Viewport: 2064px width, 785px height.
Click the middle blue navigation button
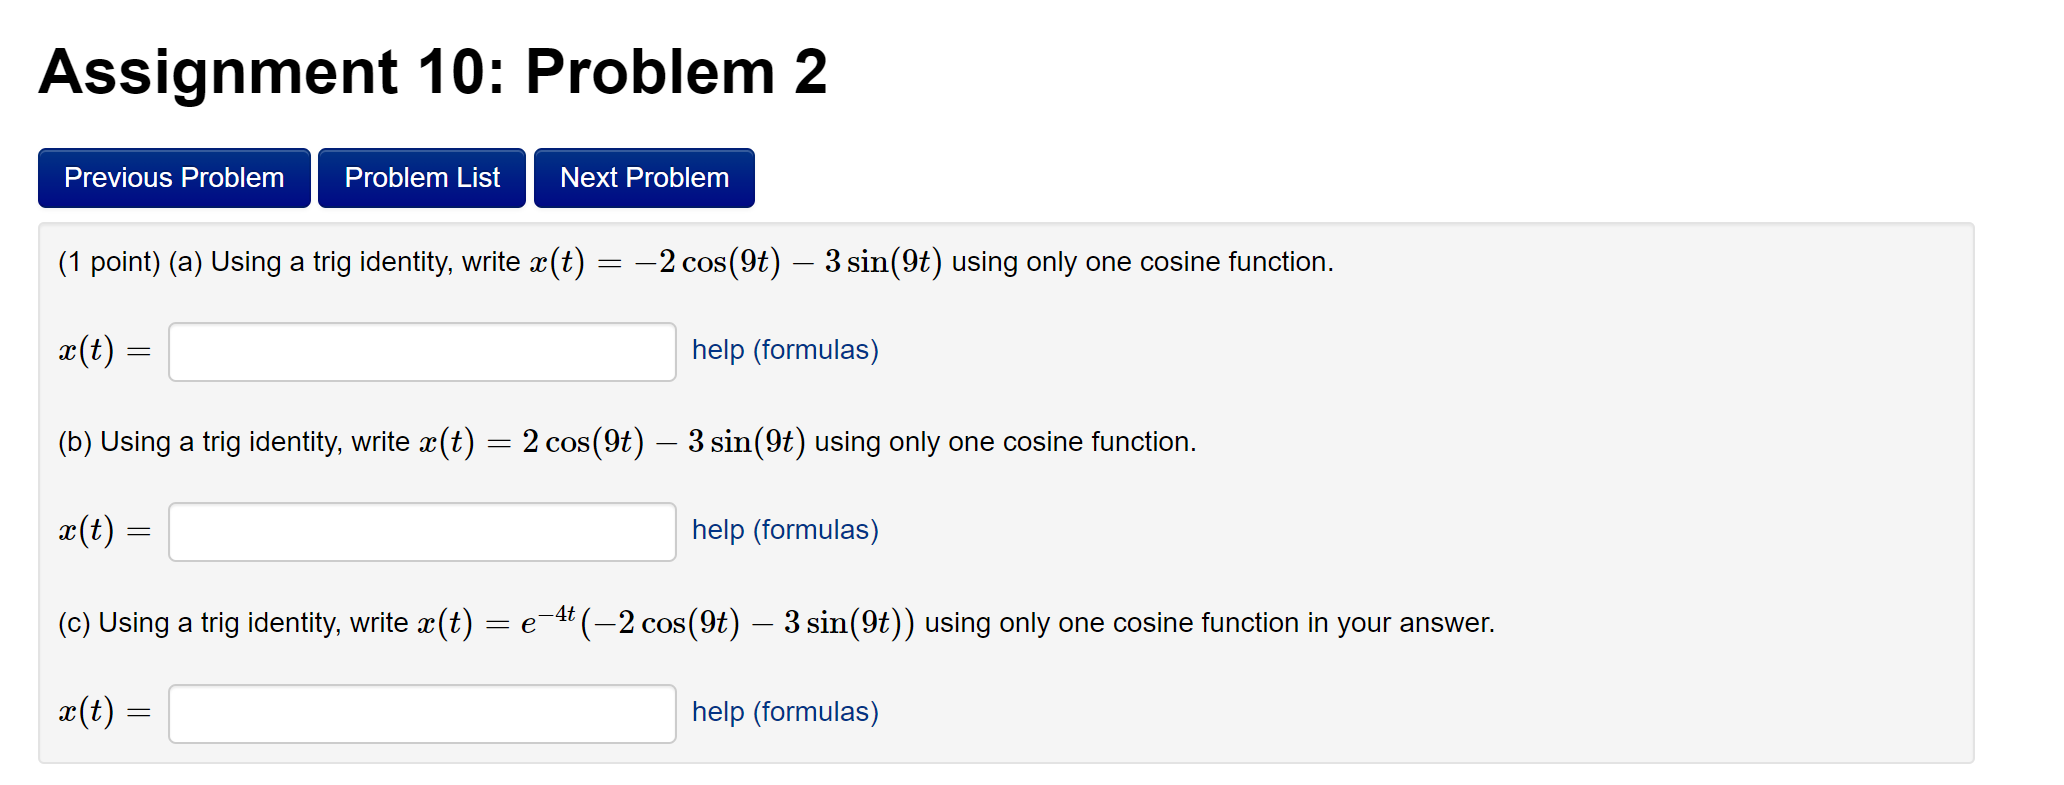click(x=421, y=177)
